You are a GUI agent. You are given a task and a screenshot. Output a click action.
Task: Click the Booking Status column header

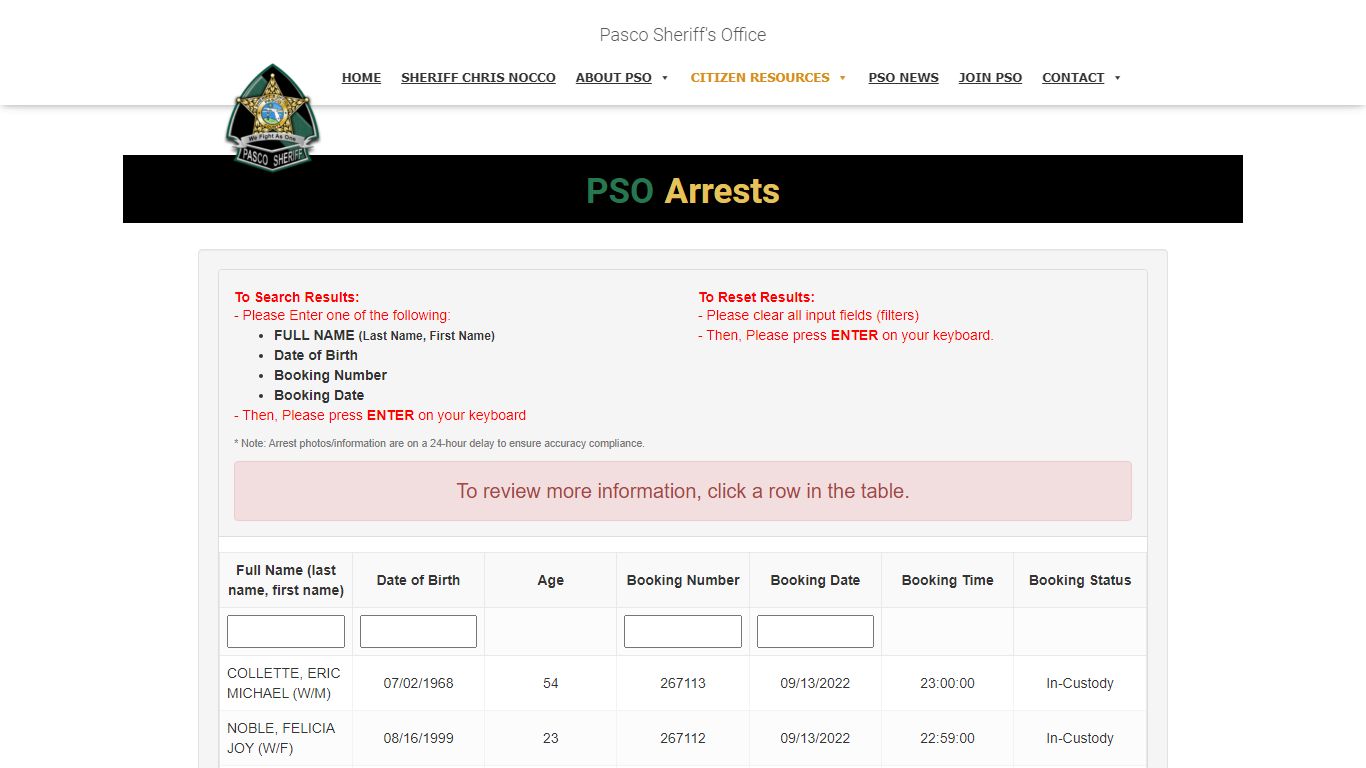(1080, 580)
